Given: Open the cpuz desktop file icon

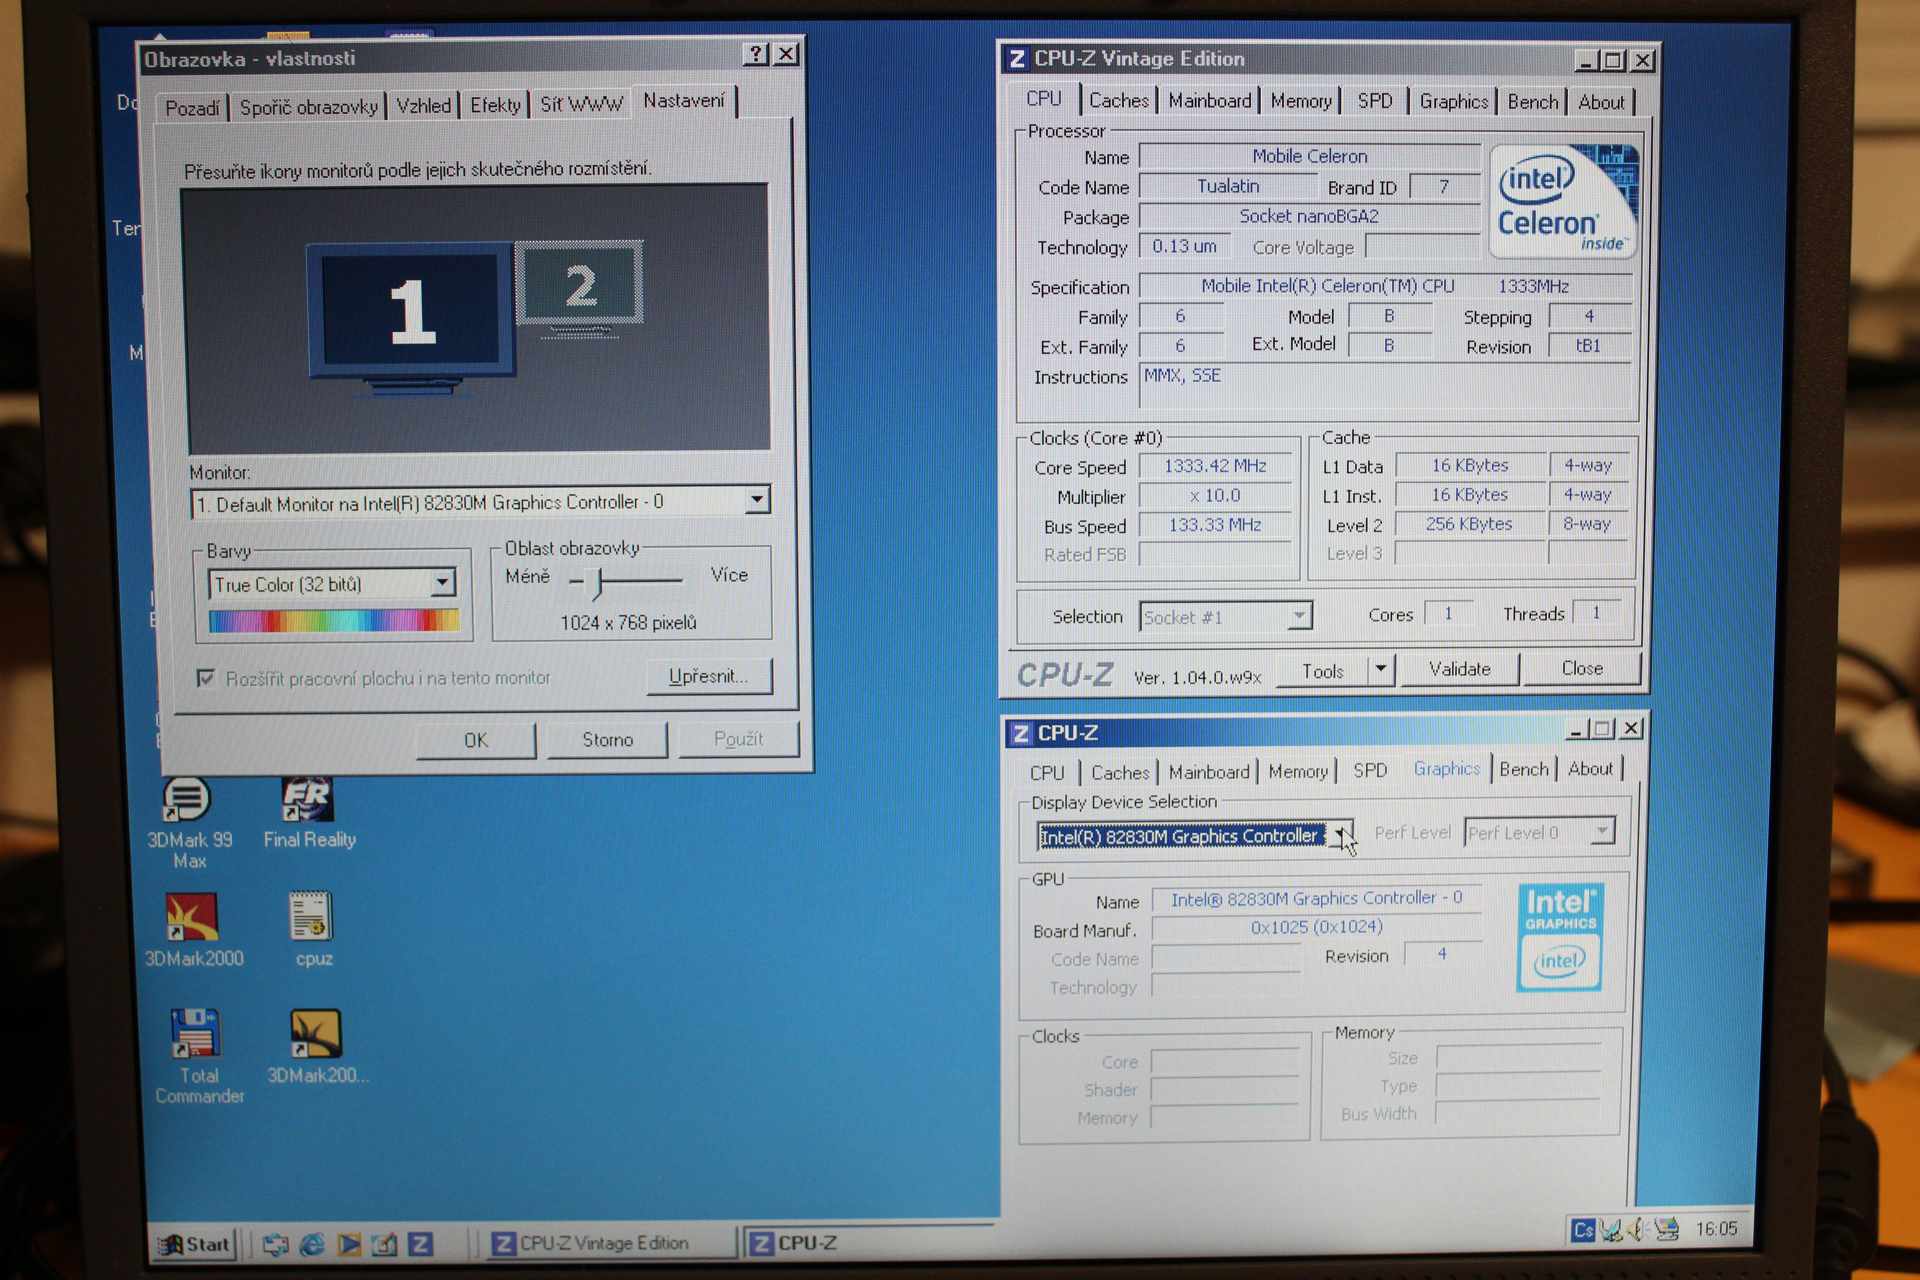Looking at the screenshot, I should pyautogui.click(x=311, y=918).
